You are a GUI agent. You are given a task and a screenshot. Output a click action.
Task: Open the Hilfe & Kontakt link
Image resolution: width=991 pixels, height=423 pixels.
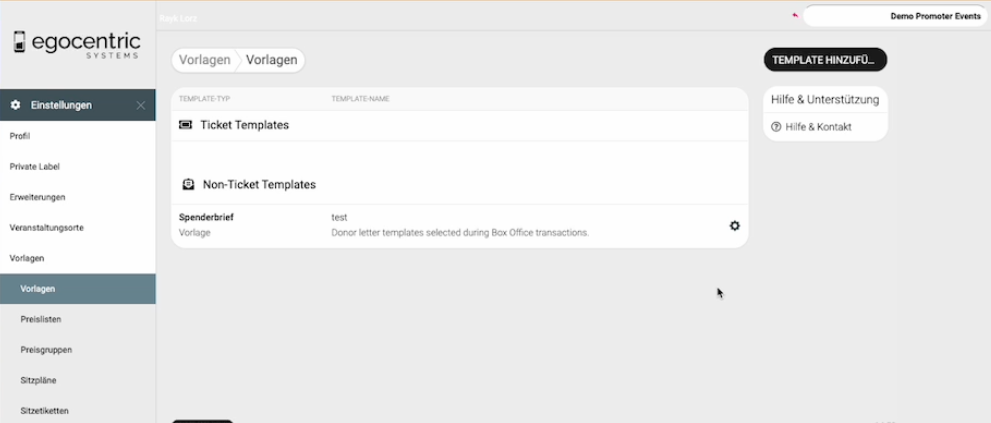pos(818,127)
